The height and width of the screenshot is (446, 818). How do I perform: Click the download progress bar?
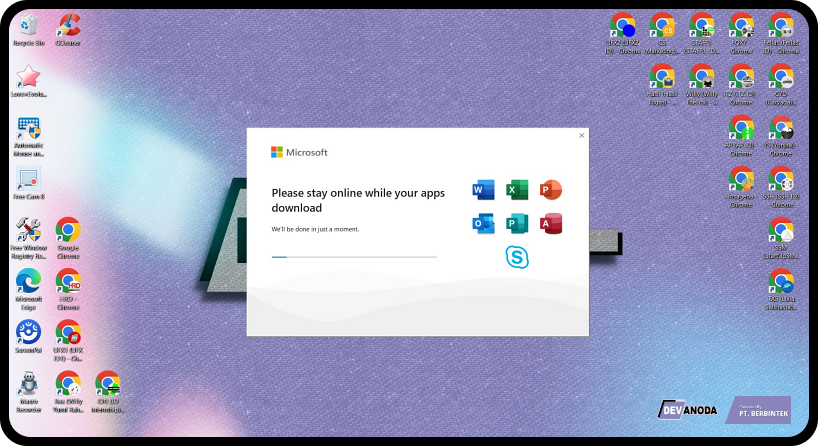pyautogui.click(x=354, y=257)
